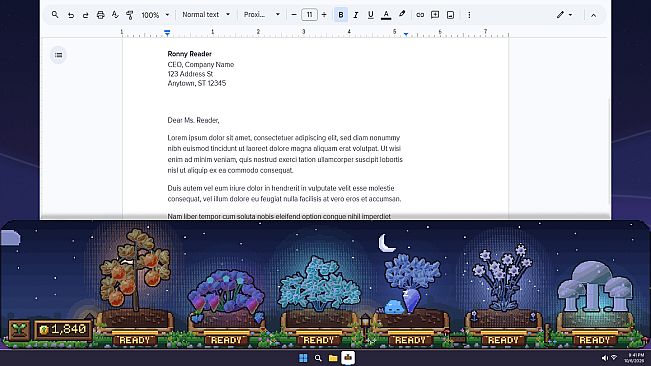Open the more options menu
651x366 pixels.
(469, 15)
